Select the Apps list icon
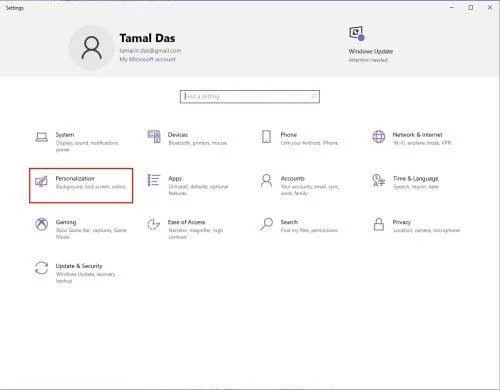The height and width of the screenshot is (390, 500). pyautogui.click(x=154, y=180)
